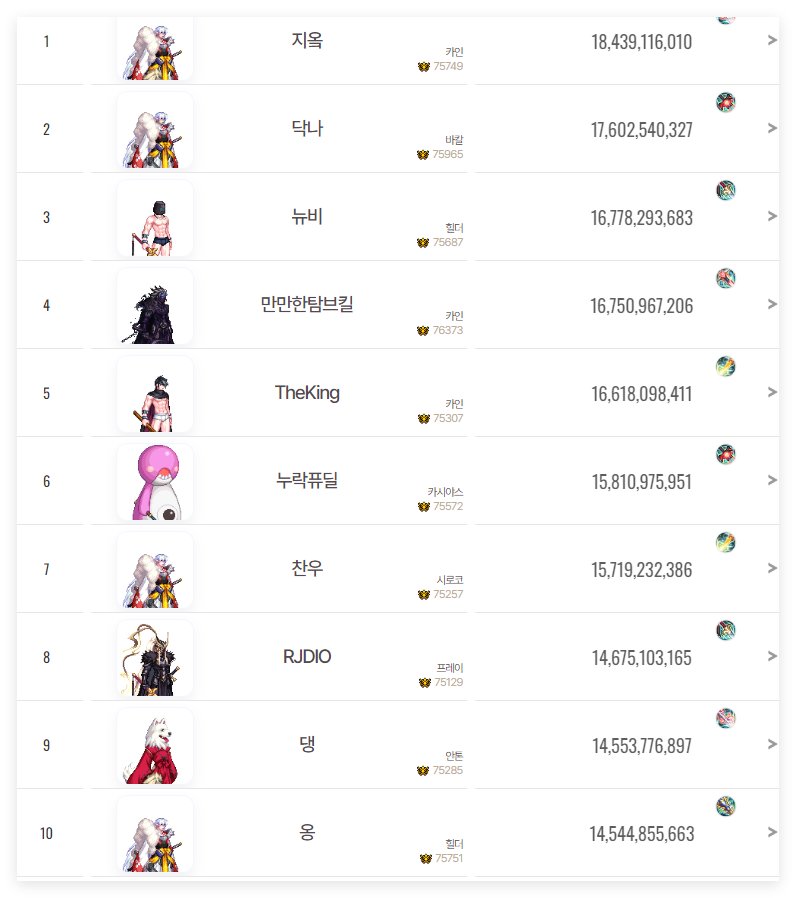Click the round icon in rank 3 row

(x=726, y=190)
